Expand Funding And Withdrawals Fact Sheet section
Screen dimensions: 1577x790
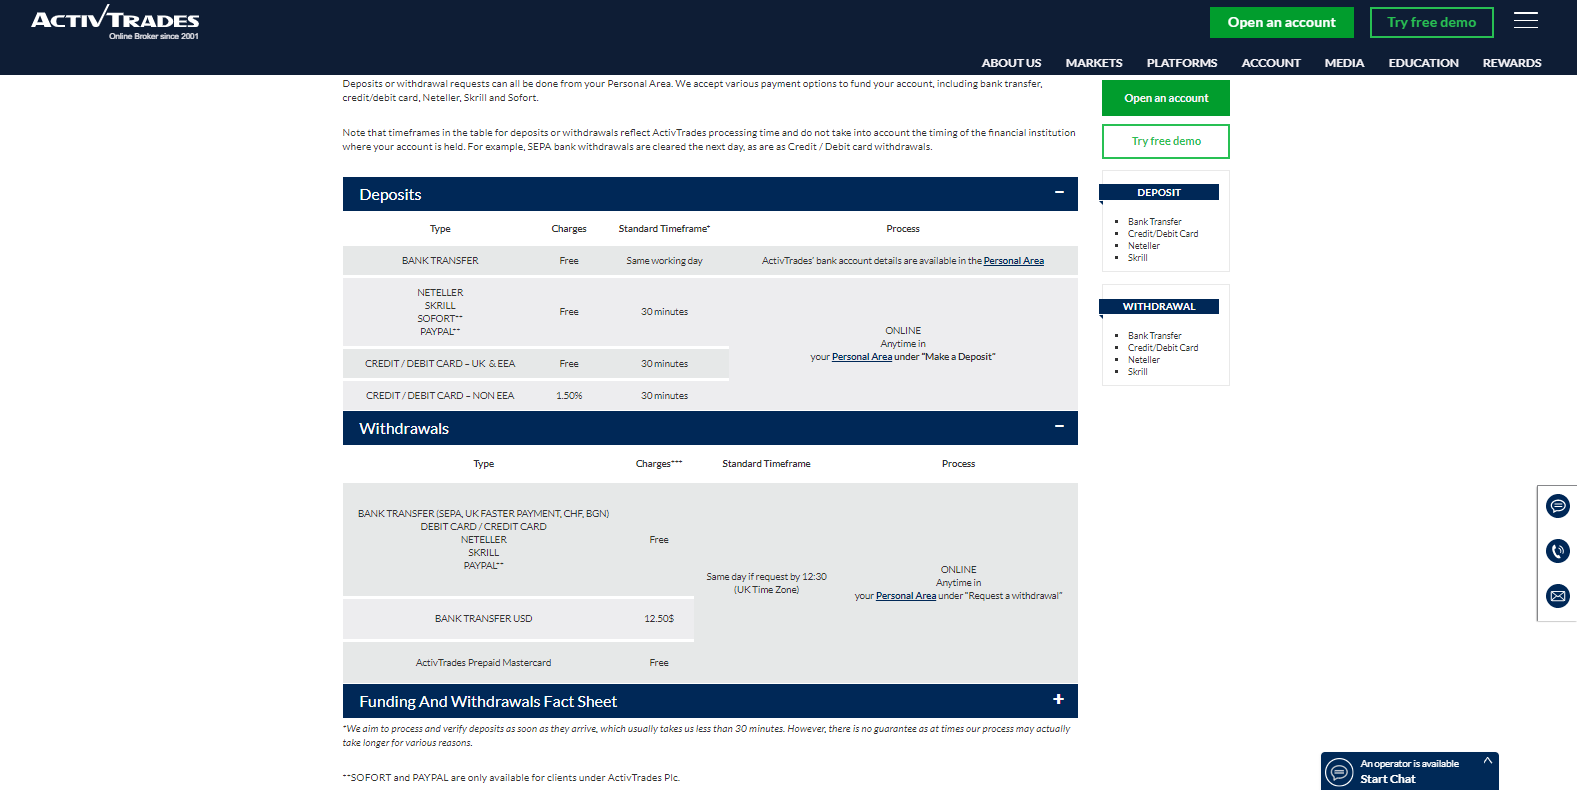point(1058,700)
